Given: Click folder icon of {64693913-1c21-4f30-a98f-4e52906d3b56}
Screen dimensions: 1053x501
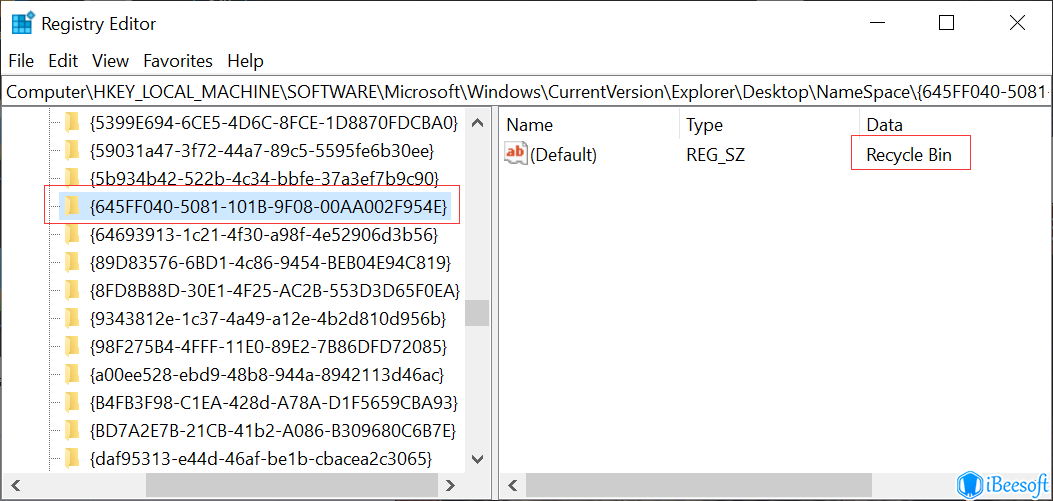Looking at the screenshot, I should [x=72, y=234].
